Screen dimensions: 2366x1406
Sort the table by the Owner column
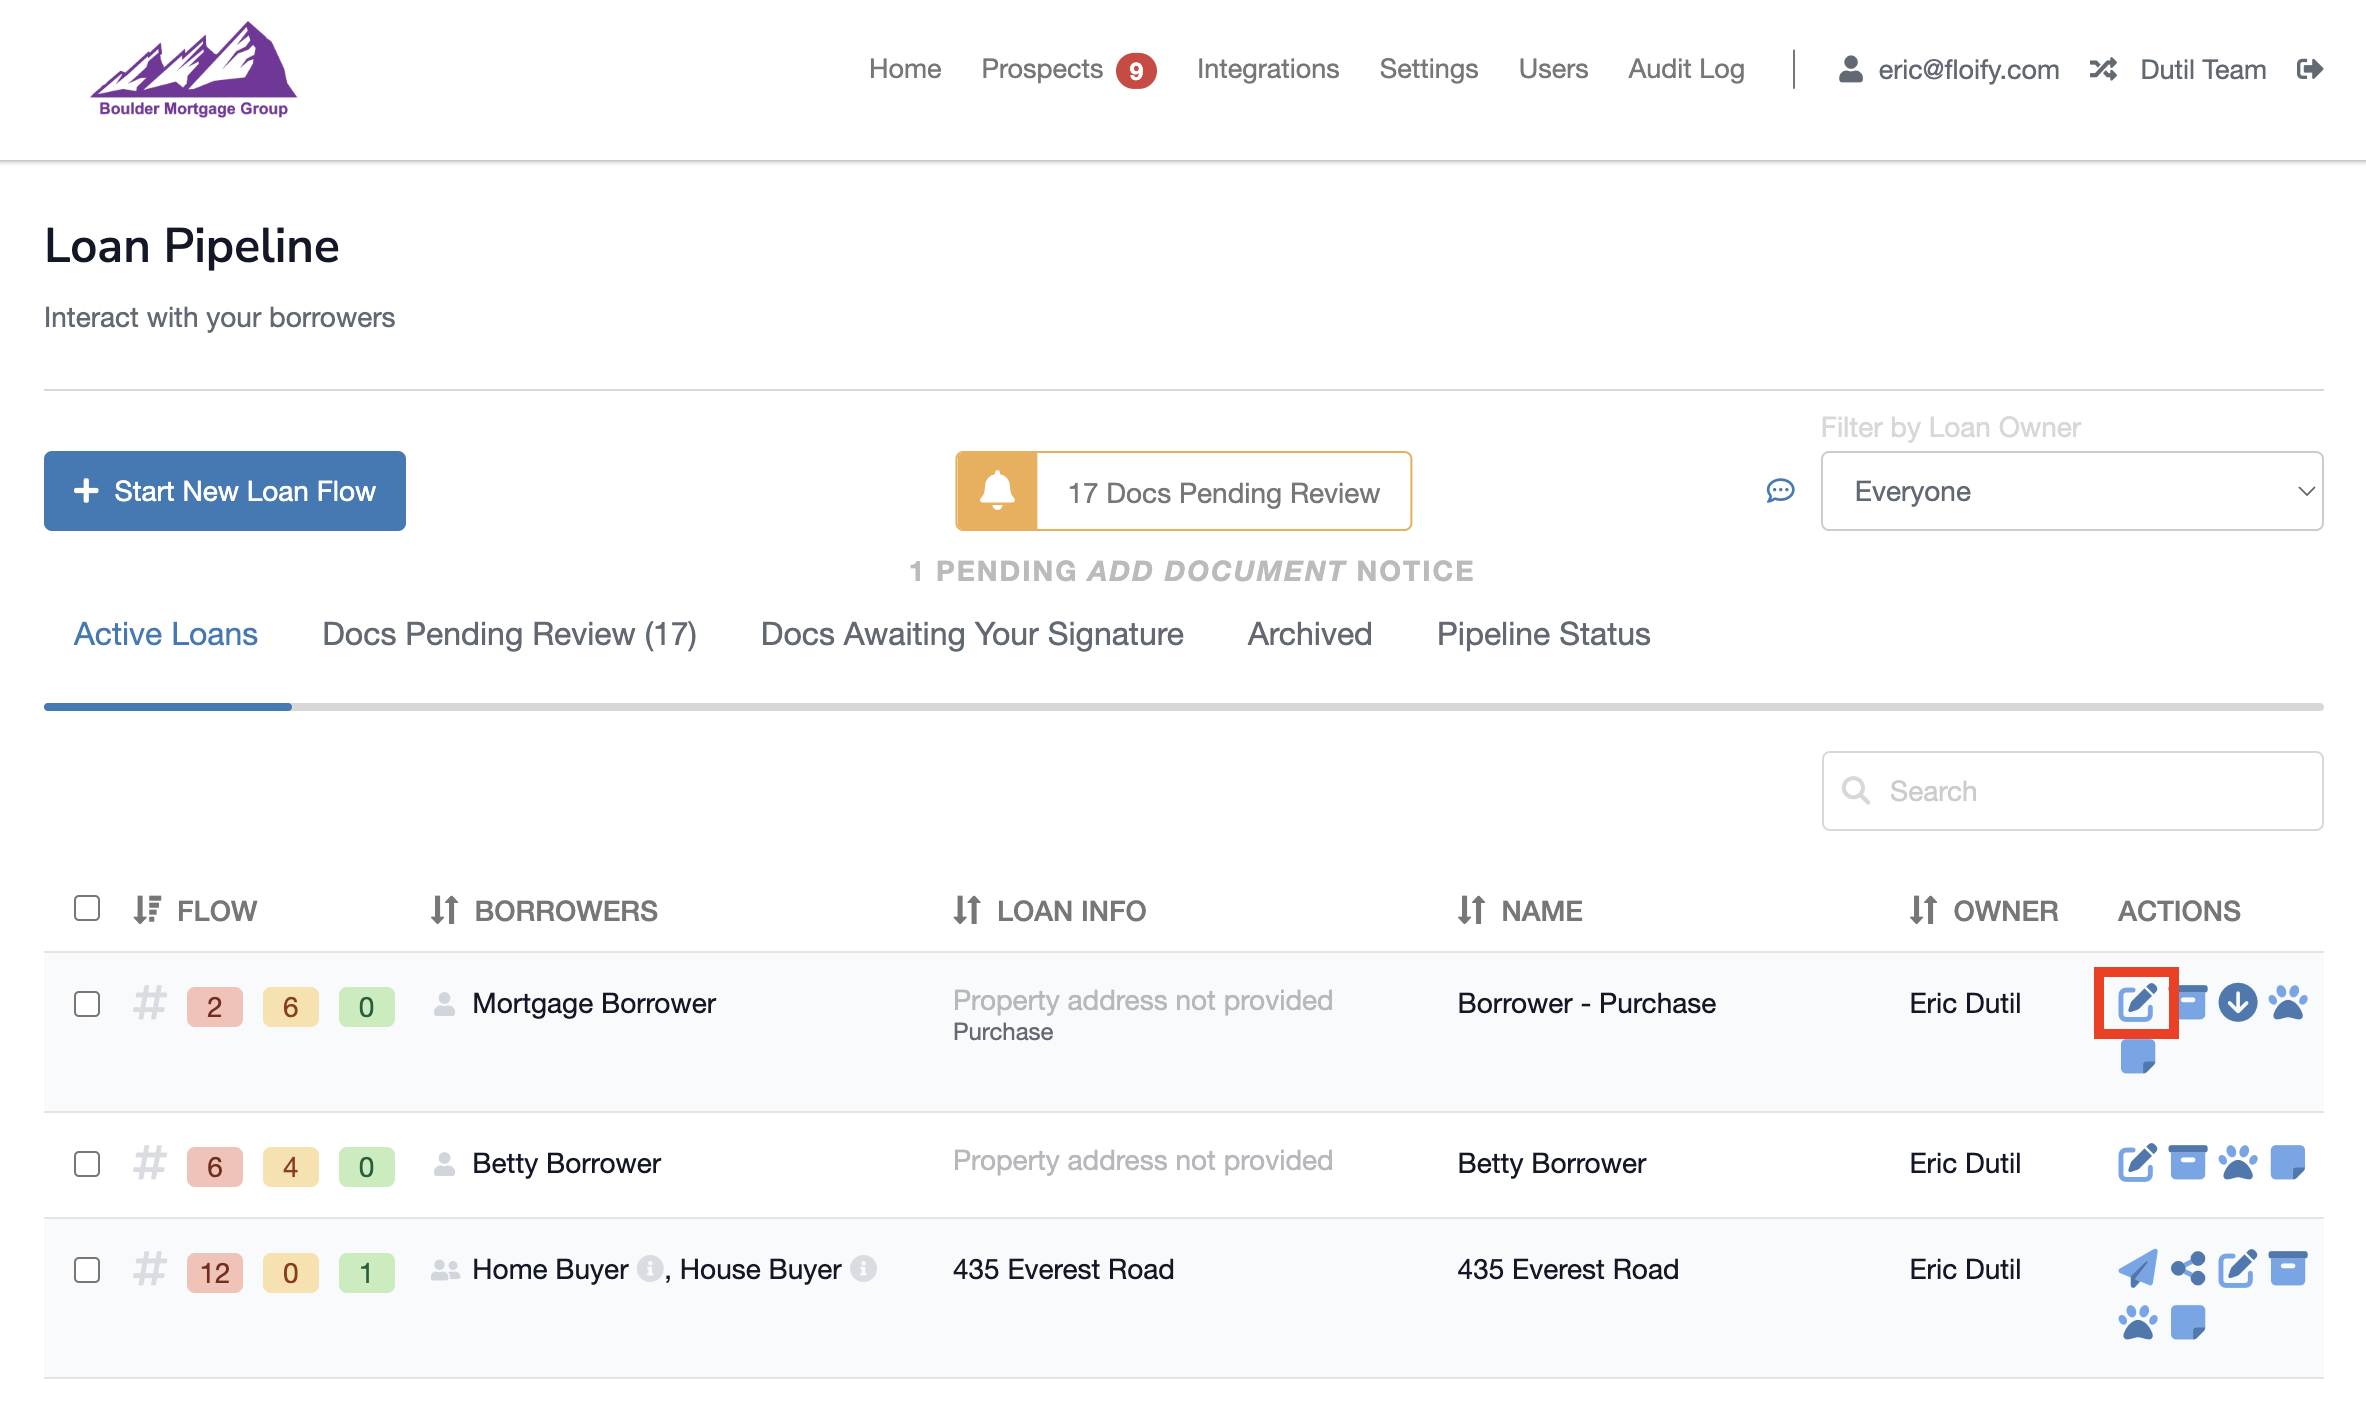(x=1983, y=910)
